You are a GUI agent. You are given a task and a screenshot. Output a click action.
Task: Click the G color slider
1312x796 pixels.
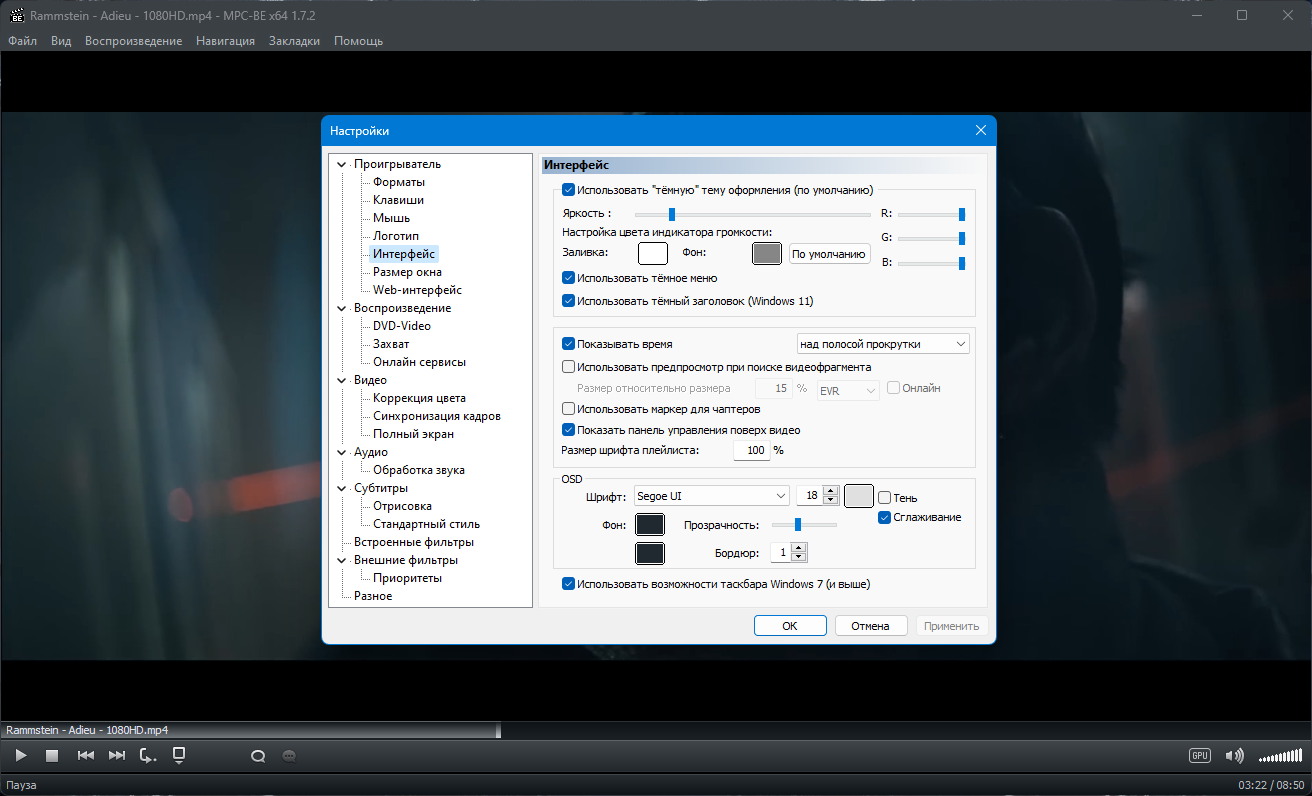click(931, 238)
